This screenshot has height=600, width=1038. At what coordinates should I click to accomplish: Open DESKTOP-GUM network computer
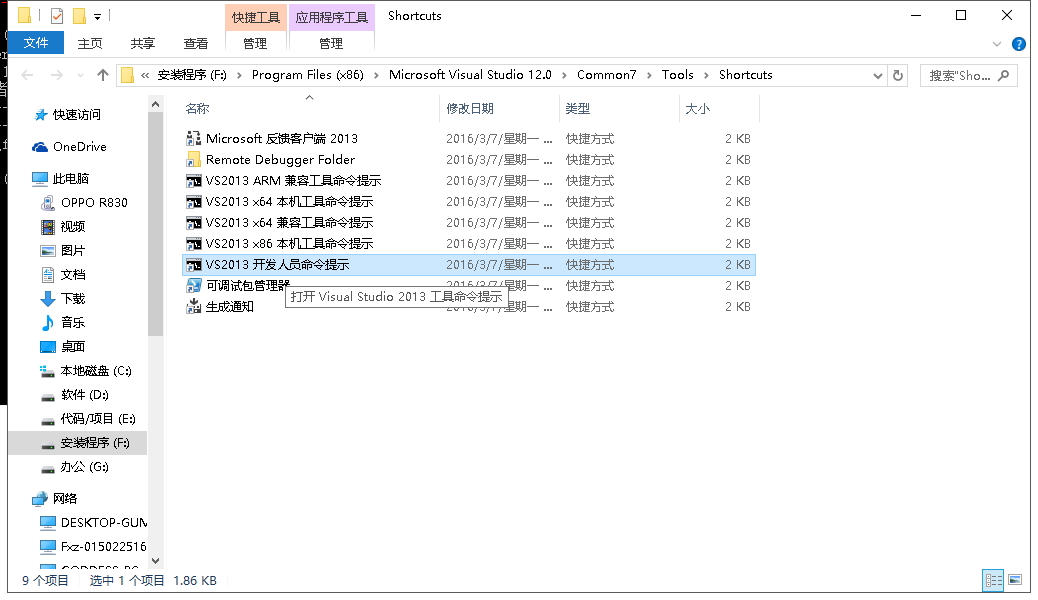pos(104,523)
